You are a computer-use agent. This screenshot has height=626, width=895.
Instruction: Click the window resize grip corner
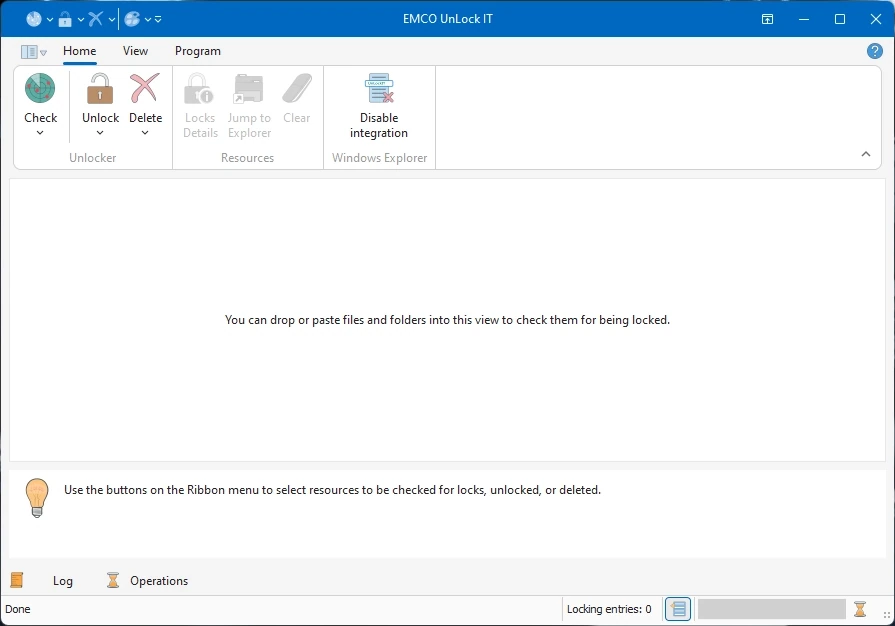pyautogui.click(x=886, y=615)
